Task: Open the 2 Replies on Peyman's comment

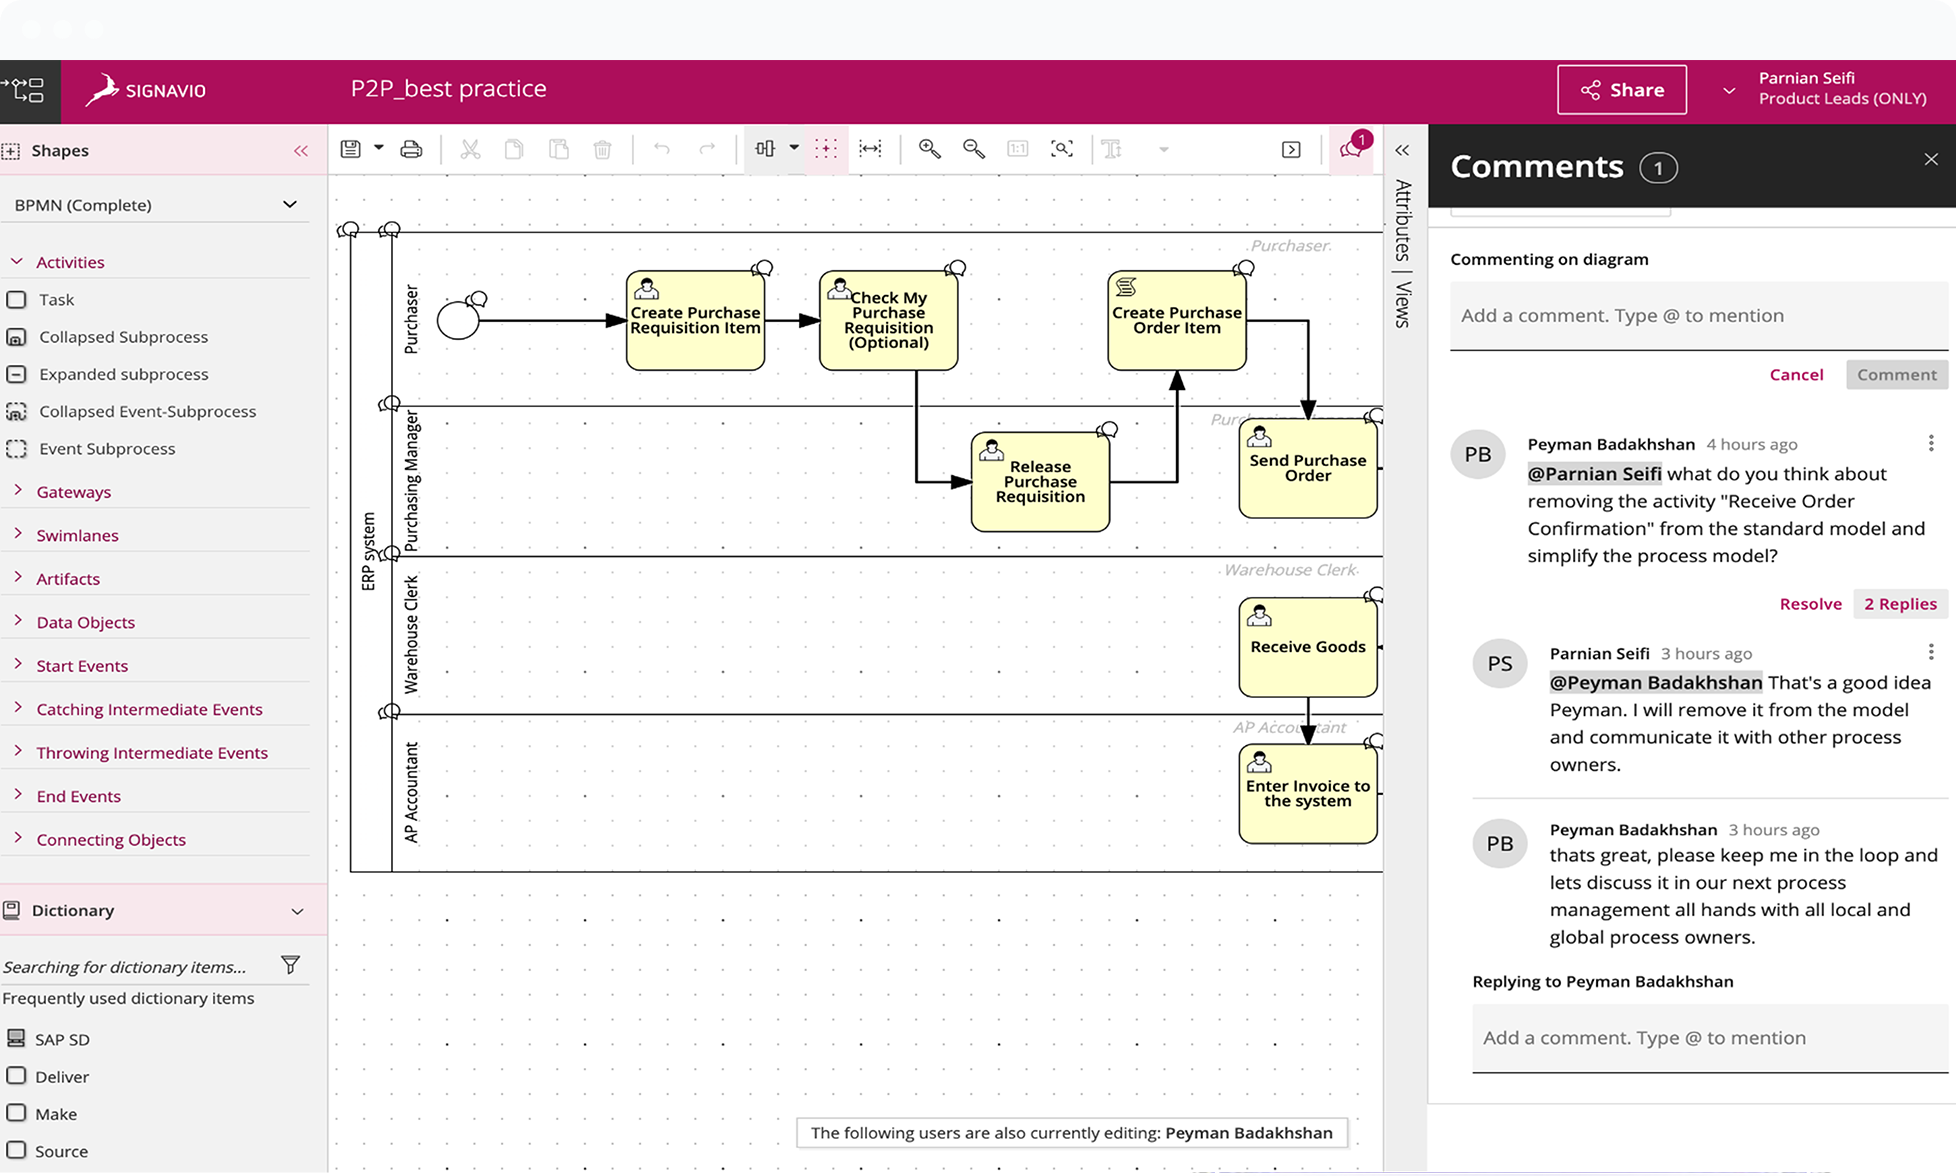Action: [1899, 603]
